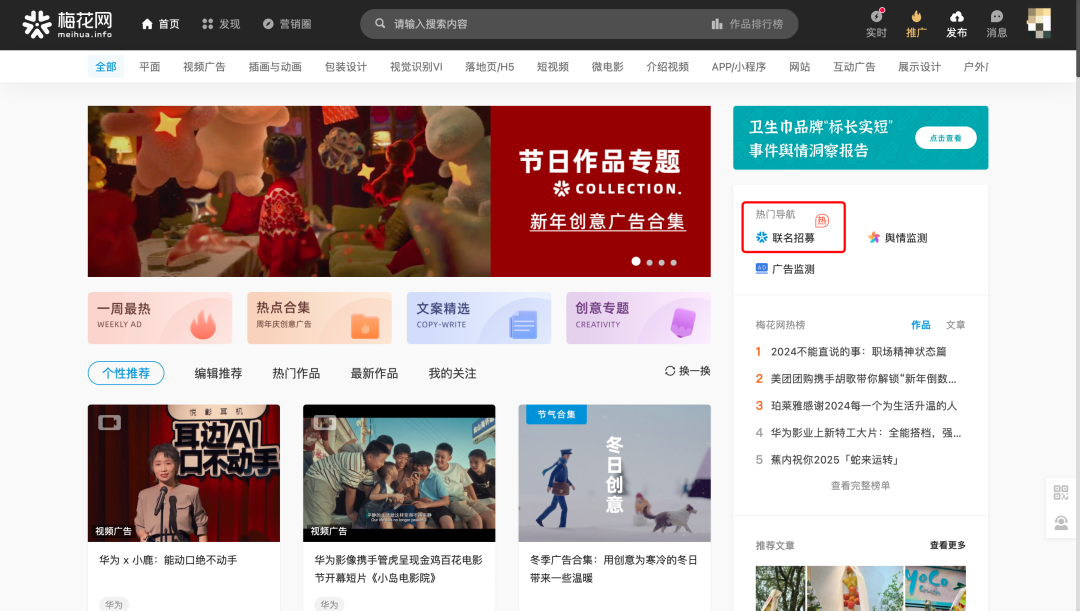Click the 发布 cloud upload icon
Image resolution: width=1080 pixels, height=611 pixels.
click(x=956, y=17)
